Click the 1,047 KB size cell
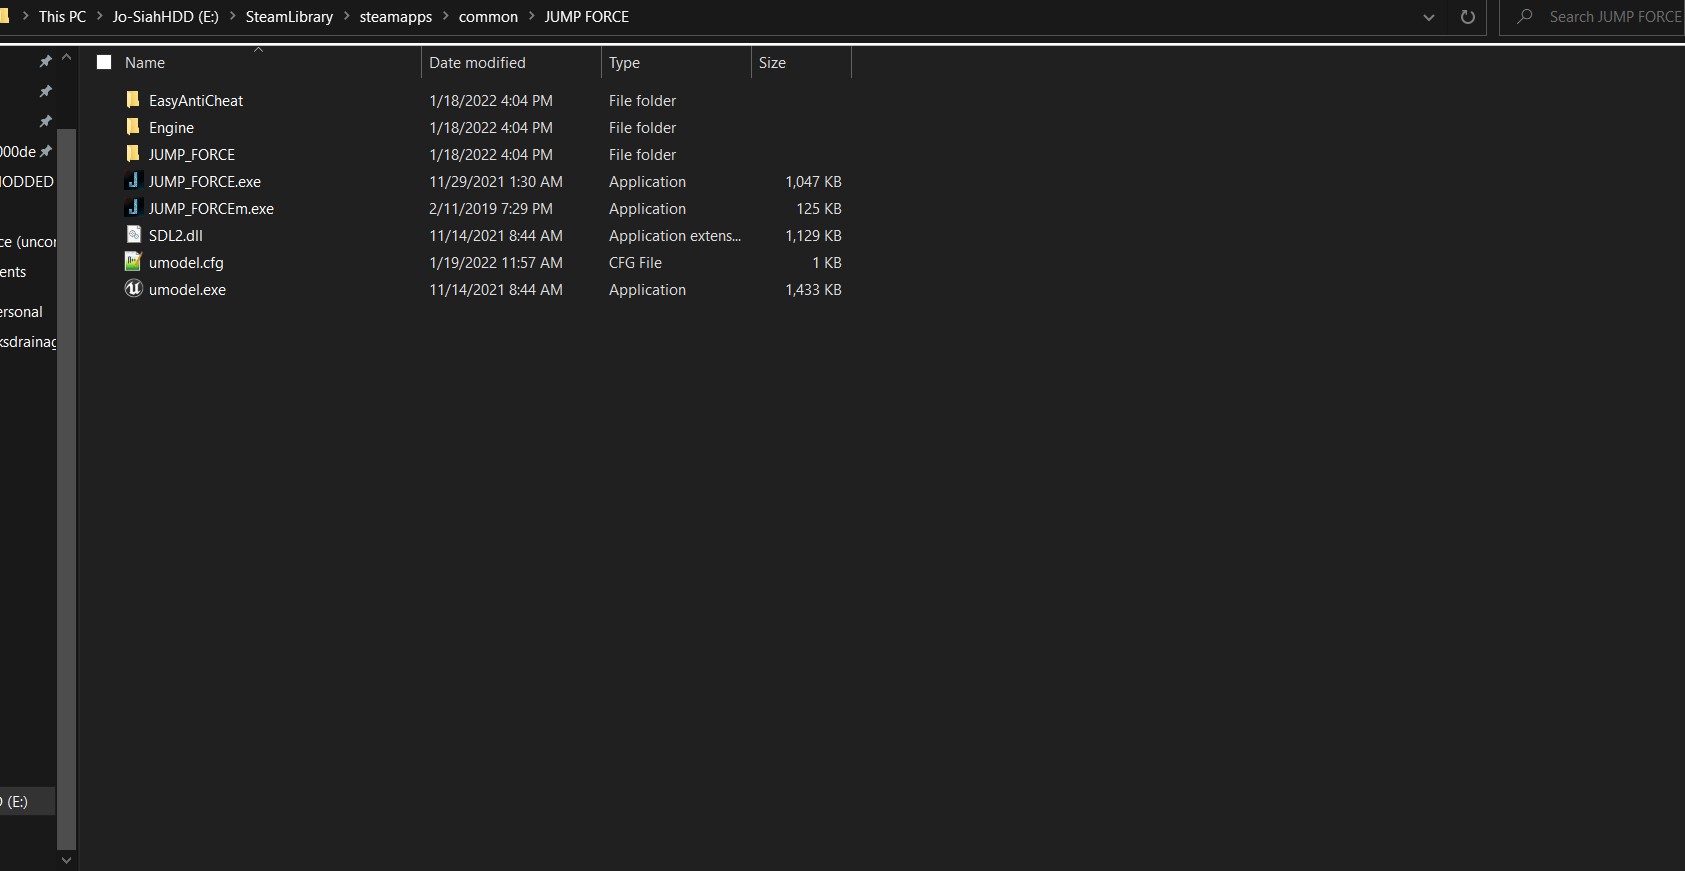 click(x=813, y=181)
